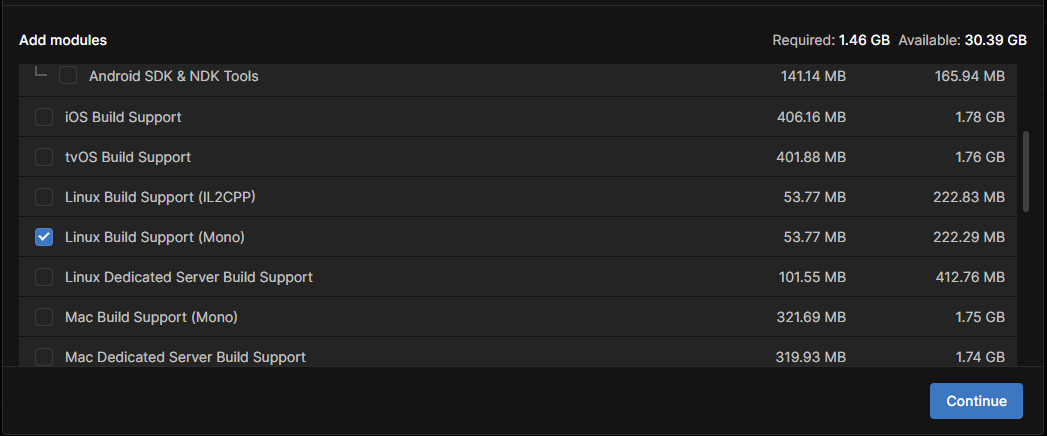Viewport: 1047px width, 436px height.
Task: Click the Continue button
Action: coord(976,401)
